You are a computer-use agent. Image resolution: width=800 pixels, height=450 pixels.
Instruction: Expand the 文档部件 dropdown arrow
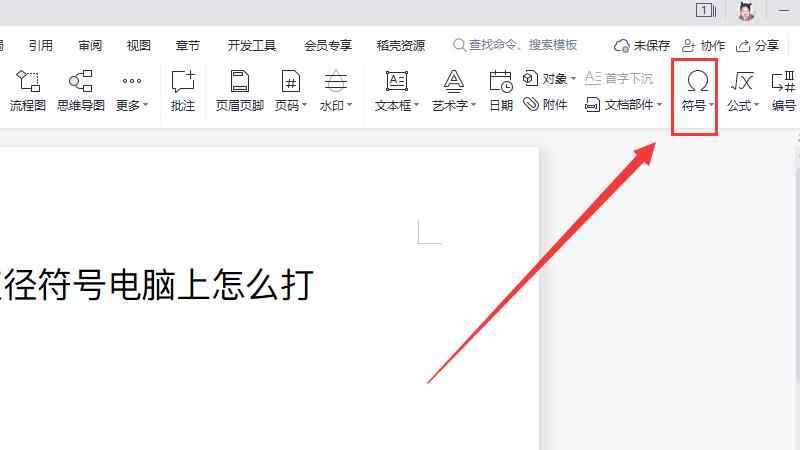click(659, 105)
